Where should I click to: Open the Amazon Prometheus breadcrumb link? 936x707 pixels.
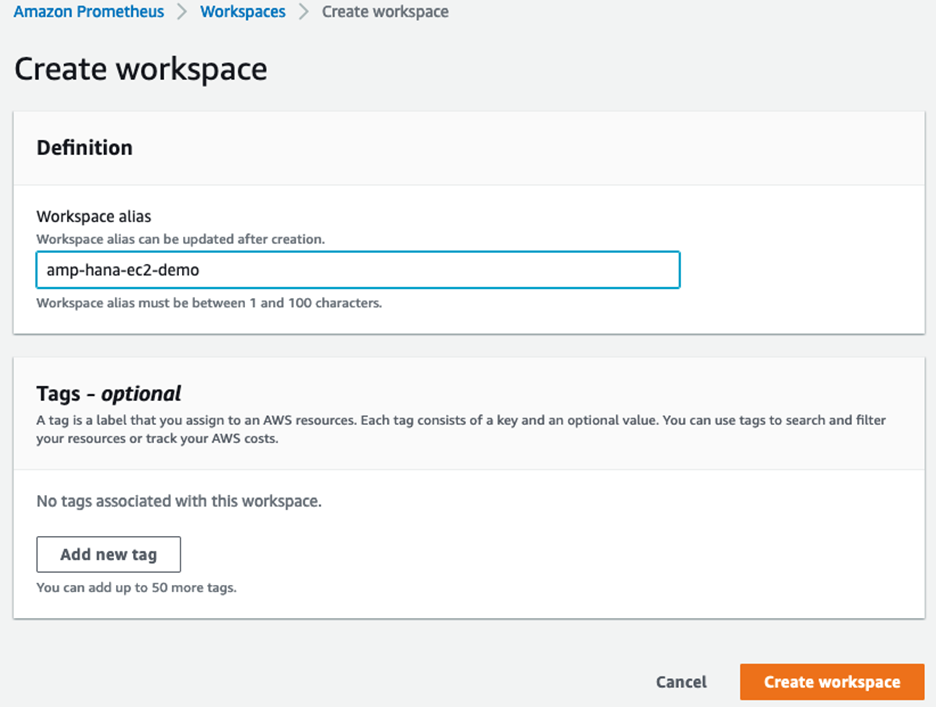(x=88, y=11)
